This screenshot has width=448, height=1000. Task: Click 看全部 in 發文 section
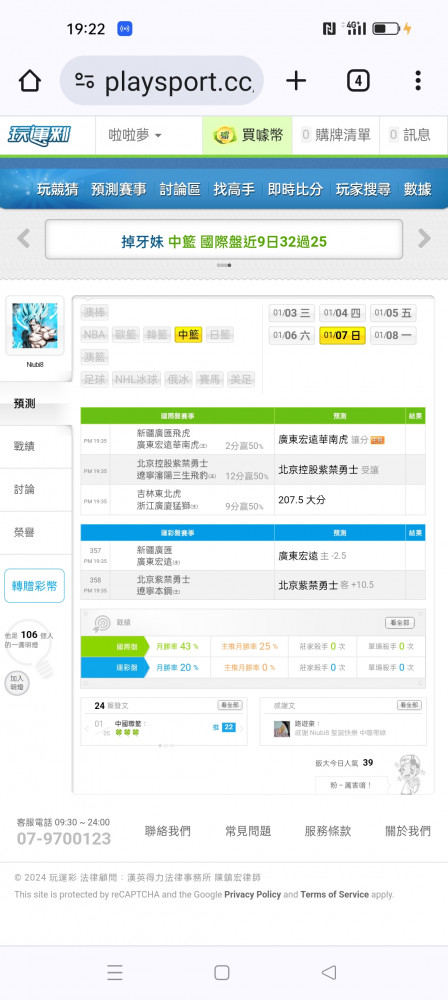point(230,705)
